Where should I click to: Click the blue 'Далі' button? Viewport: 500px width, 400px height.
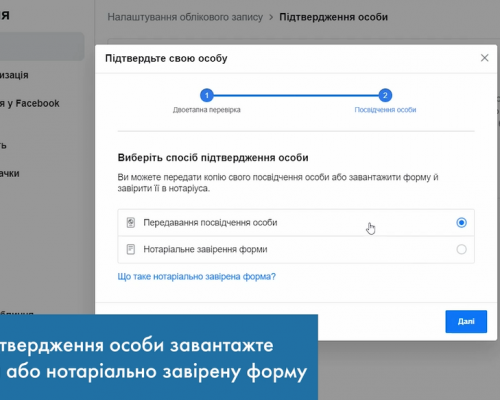466,321
